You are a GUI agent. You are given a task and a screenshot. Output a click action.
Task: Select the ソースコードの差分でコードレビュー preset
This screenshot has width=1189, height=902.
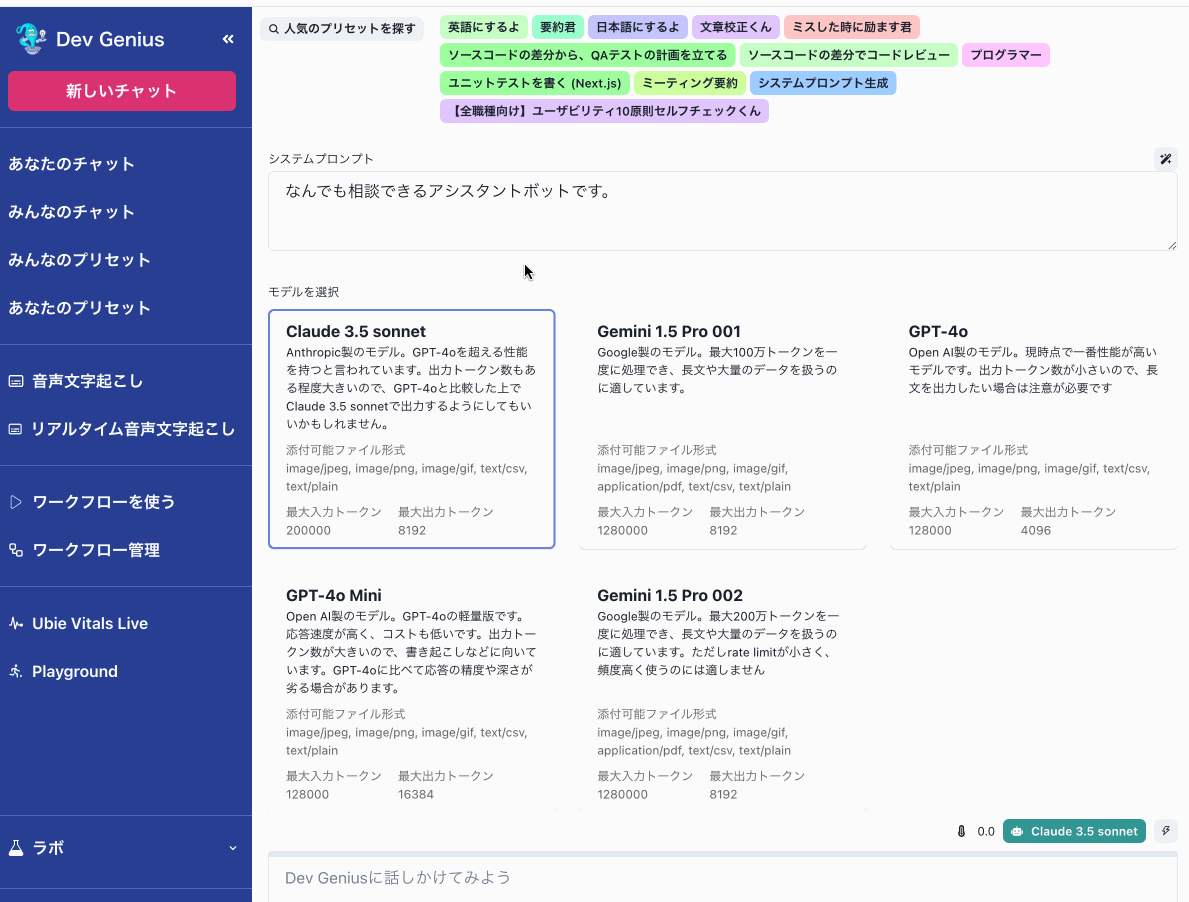pyautogui.click(x=849, y=55)
